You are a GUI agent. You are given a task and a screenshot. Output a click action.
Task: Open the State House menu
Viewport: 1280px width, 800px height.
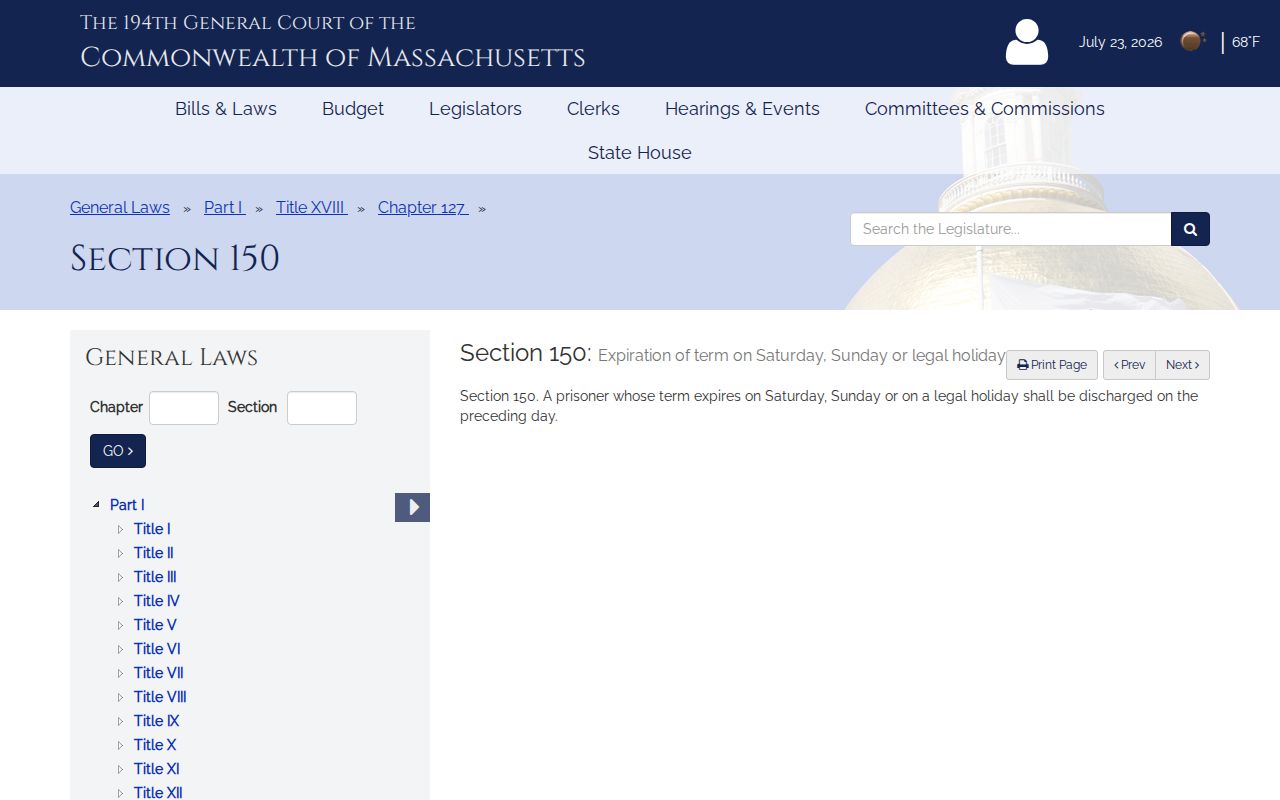(x=640, y=153)
